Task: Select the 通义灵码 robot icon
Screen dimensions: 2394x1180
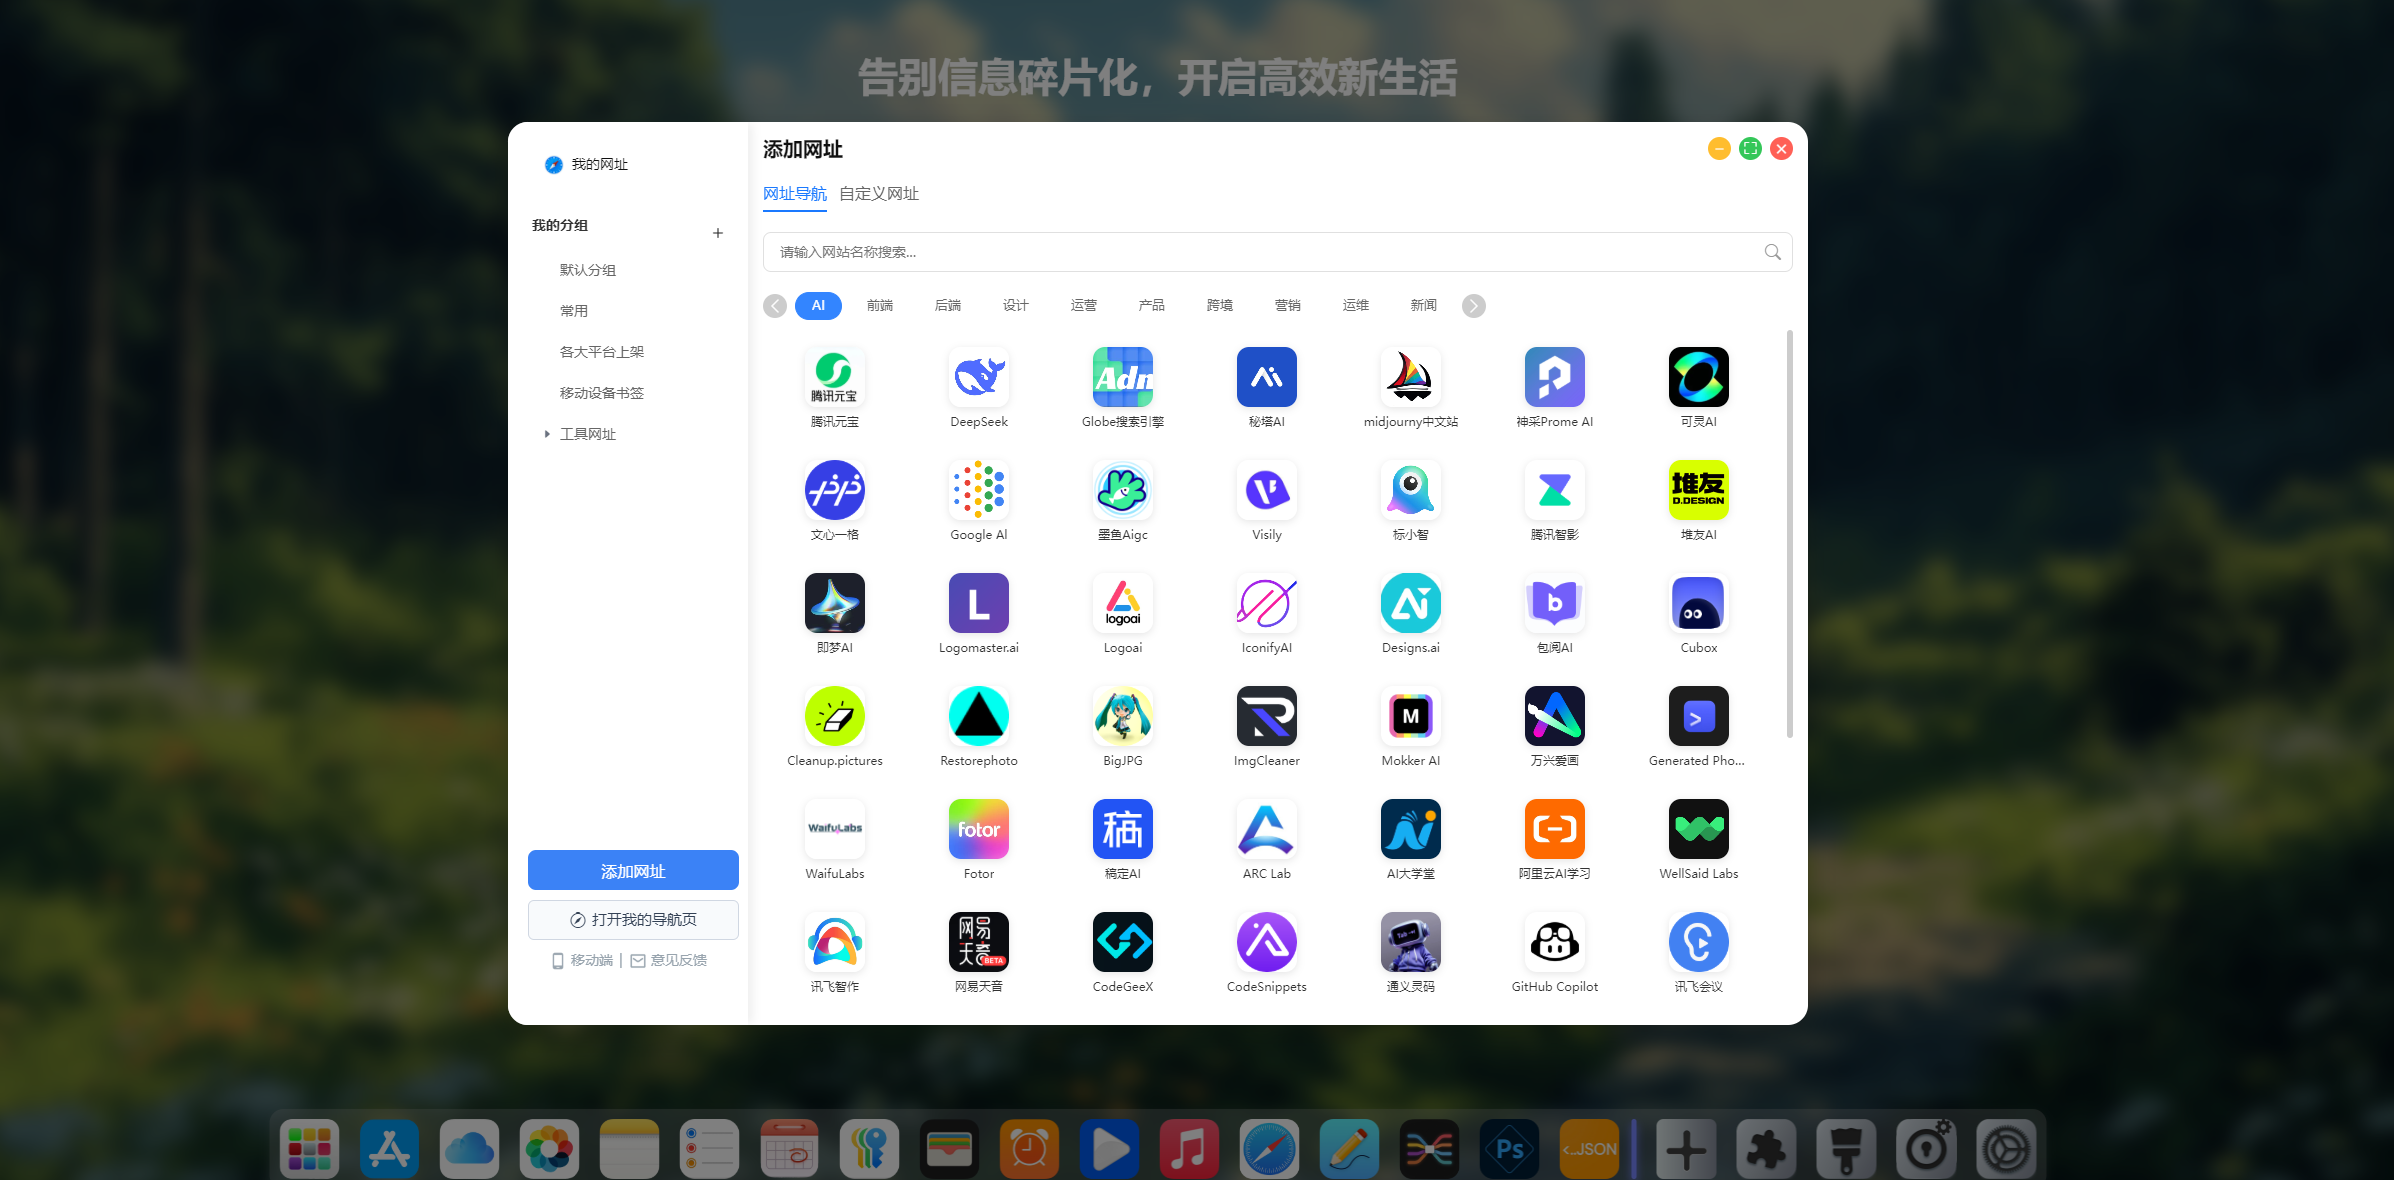Action: pyautogui.click(x=1410, y=942)
